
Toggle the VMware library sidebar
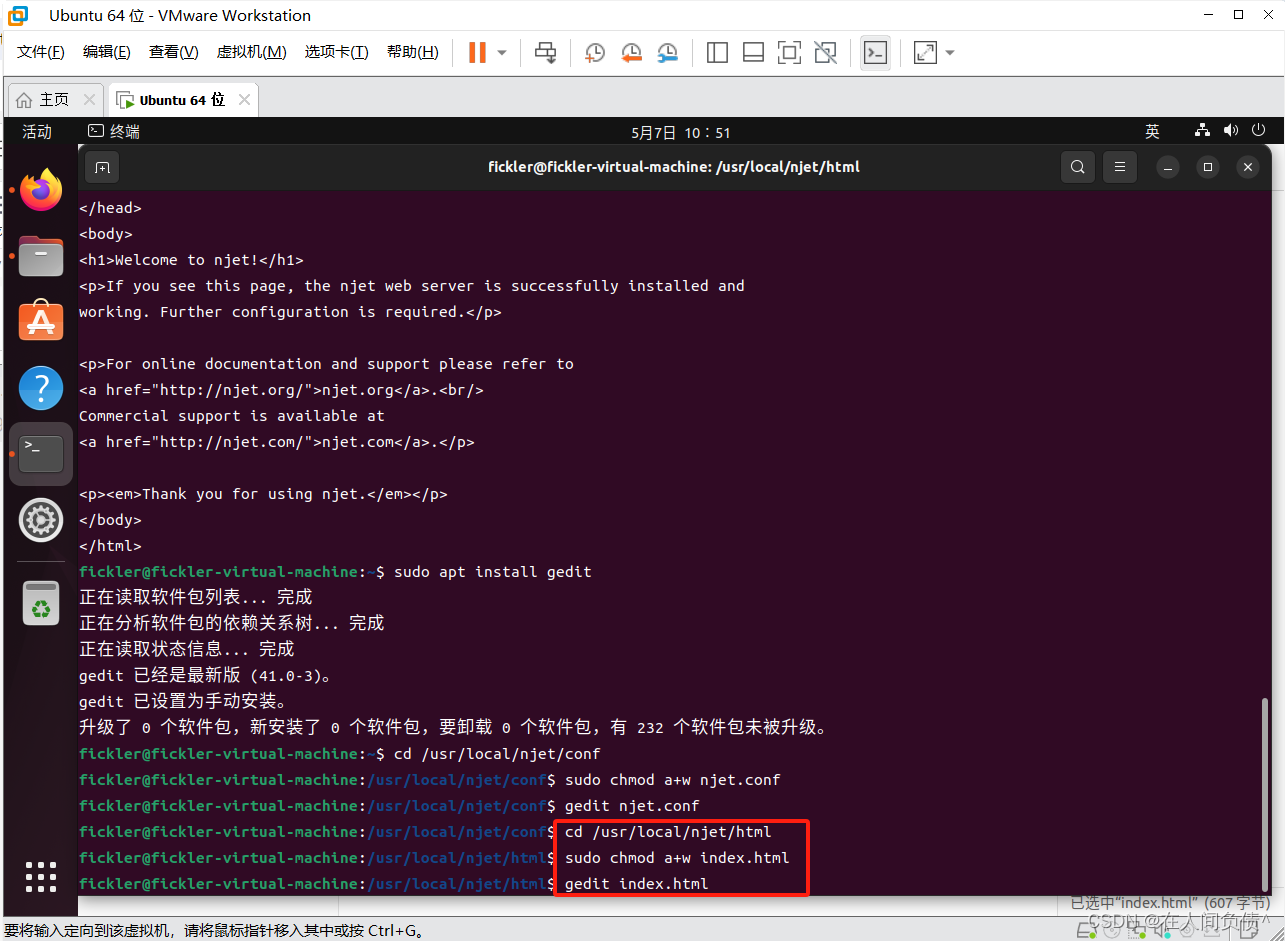tap(717, 52)
